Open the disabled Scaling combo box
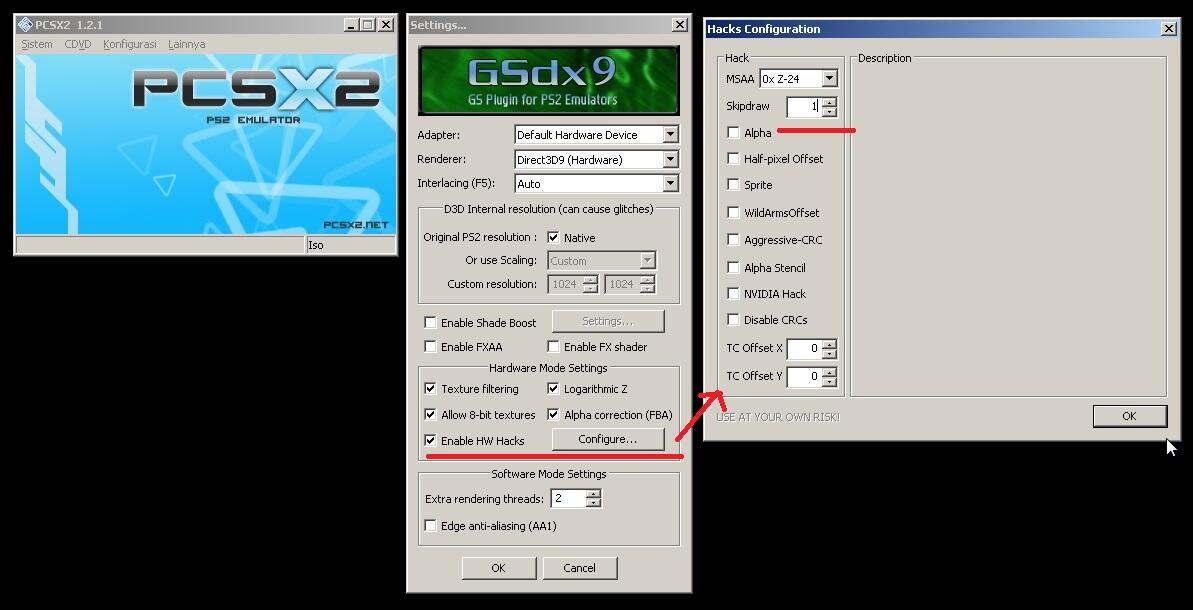This screenshot has height=610, width=1193. pos(601,261)
